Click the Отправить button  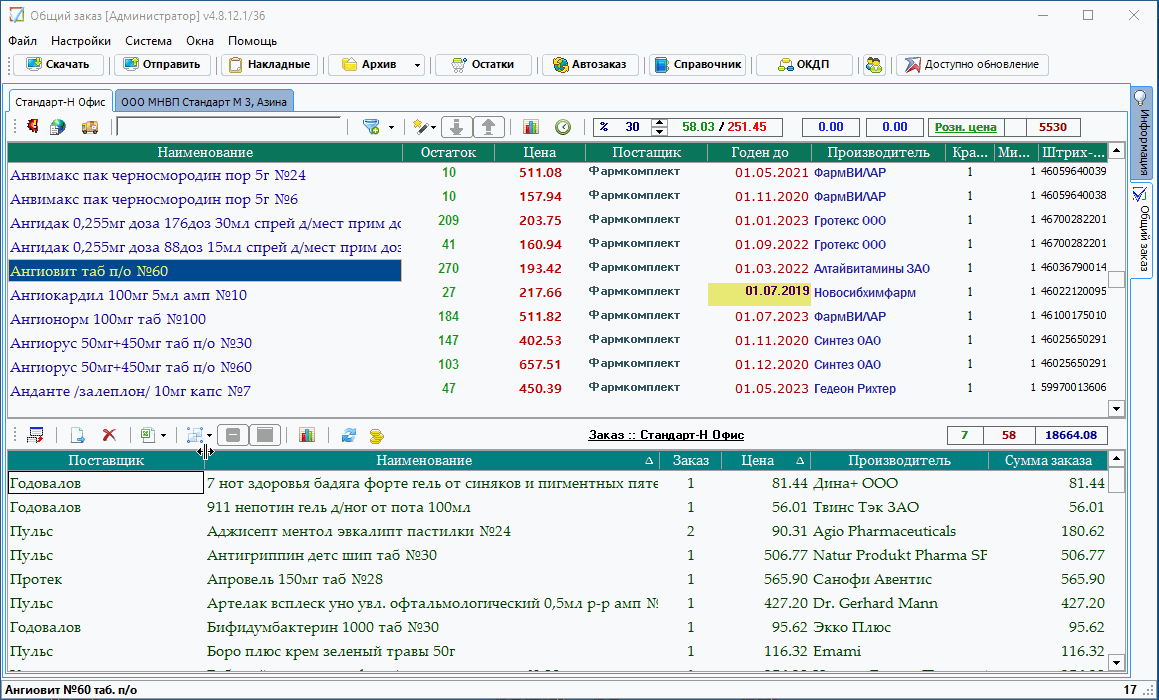tap(162, 64)
